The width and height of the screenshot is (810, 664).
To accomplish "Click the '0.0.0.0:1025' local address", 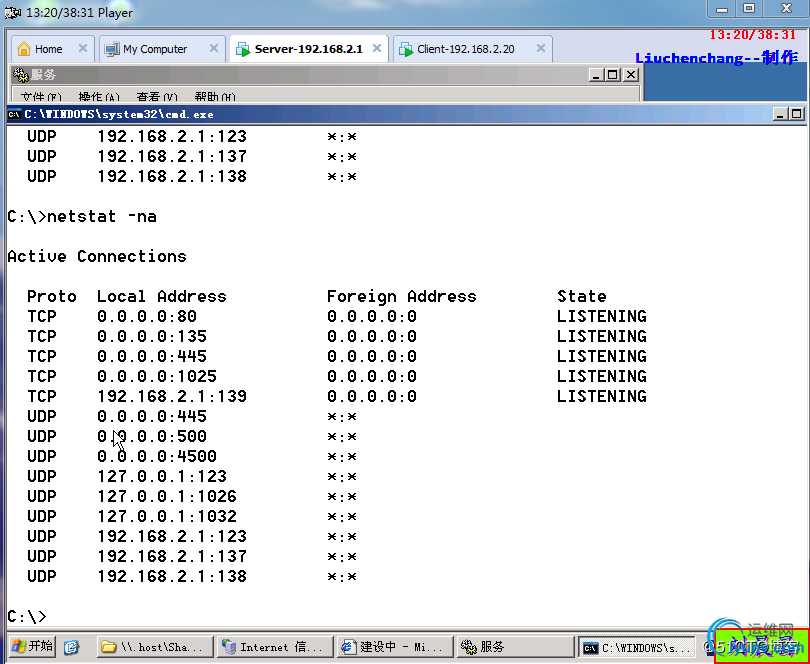I will (157, 376).
